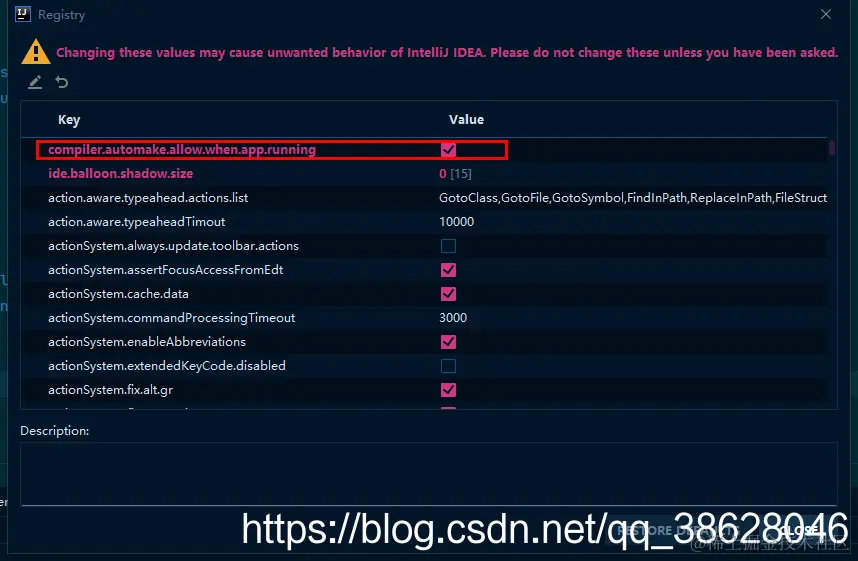The image size is (858, 561).
Task: Toggle actionSystem.fix.alt.gr checkbox
Action: tap(448, 390)
